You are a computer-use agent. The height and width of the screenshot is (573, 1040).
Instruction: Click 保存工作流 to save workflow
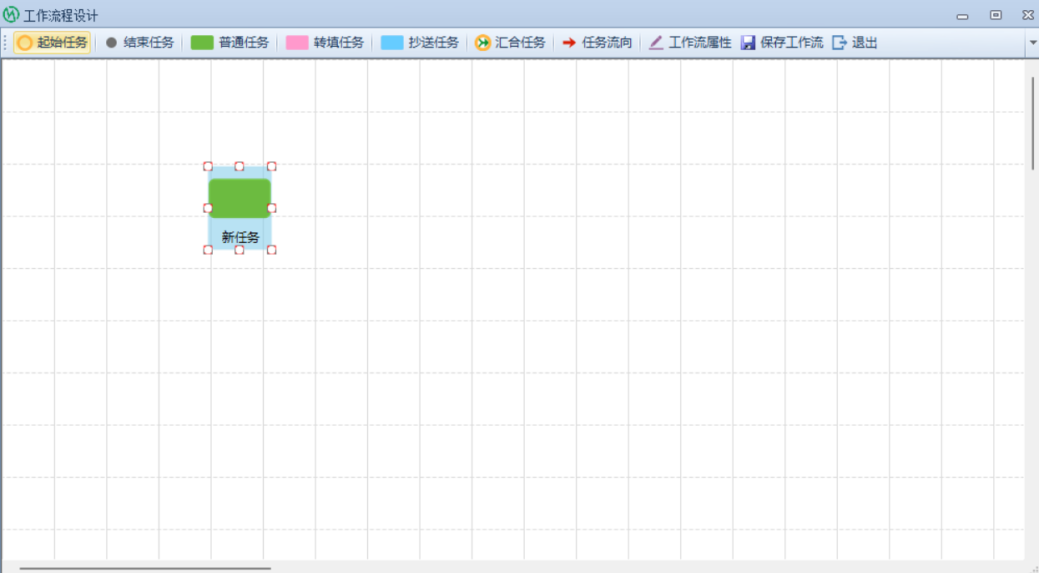782,43
